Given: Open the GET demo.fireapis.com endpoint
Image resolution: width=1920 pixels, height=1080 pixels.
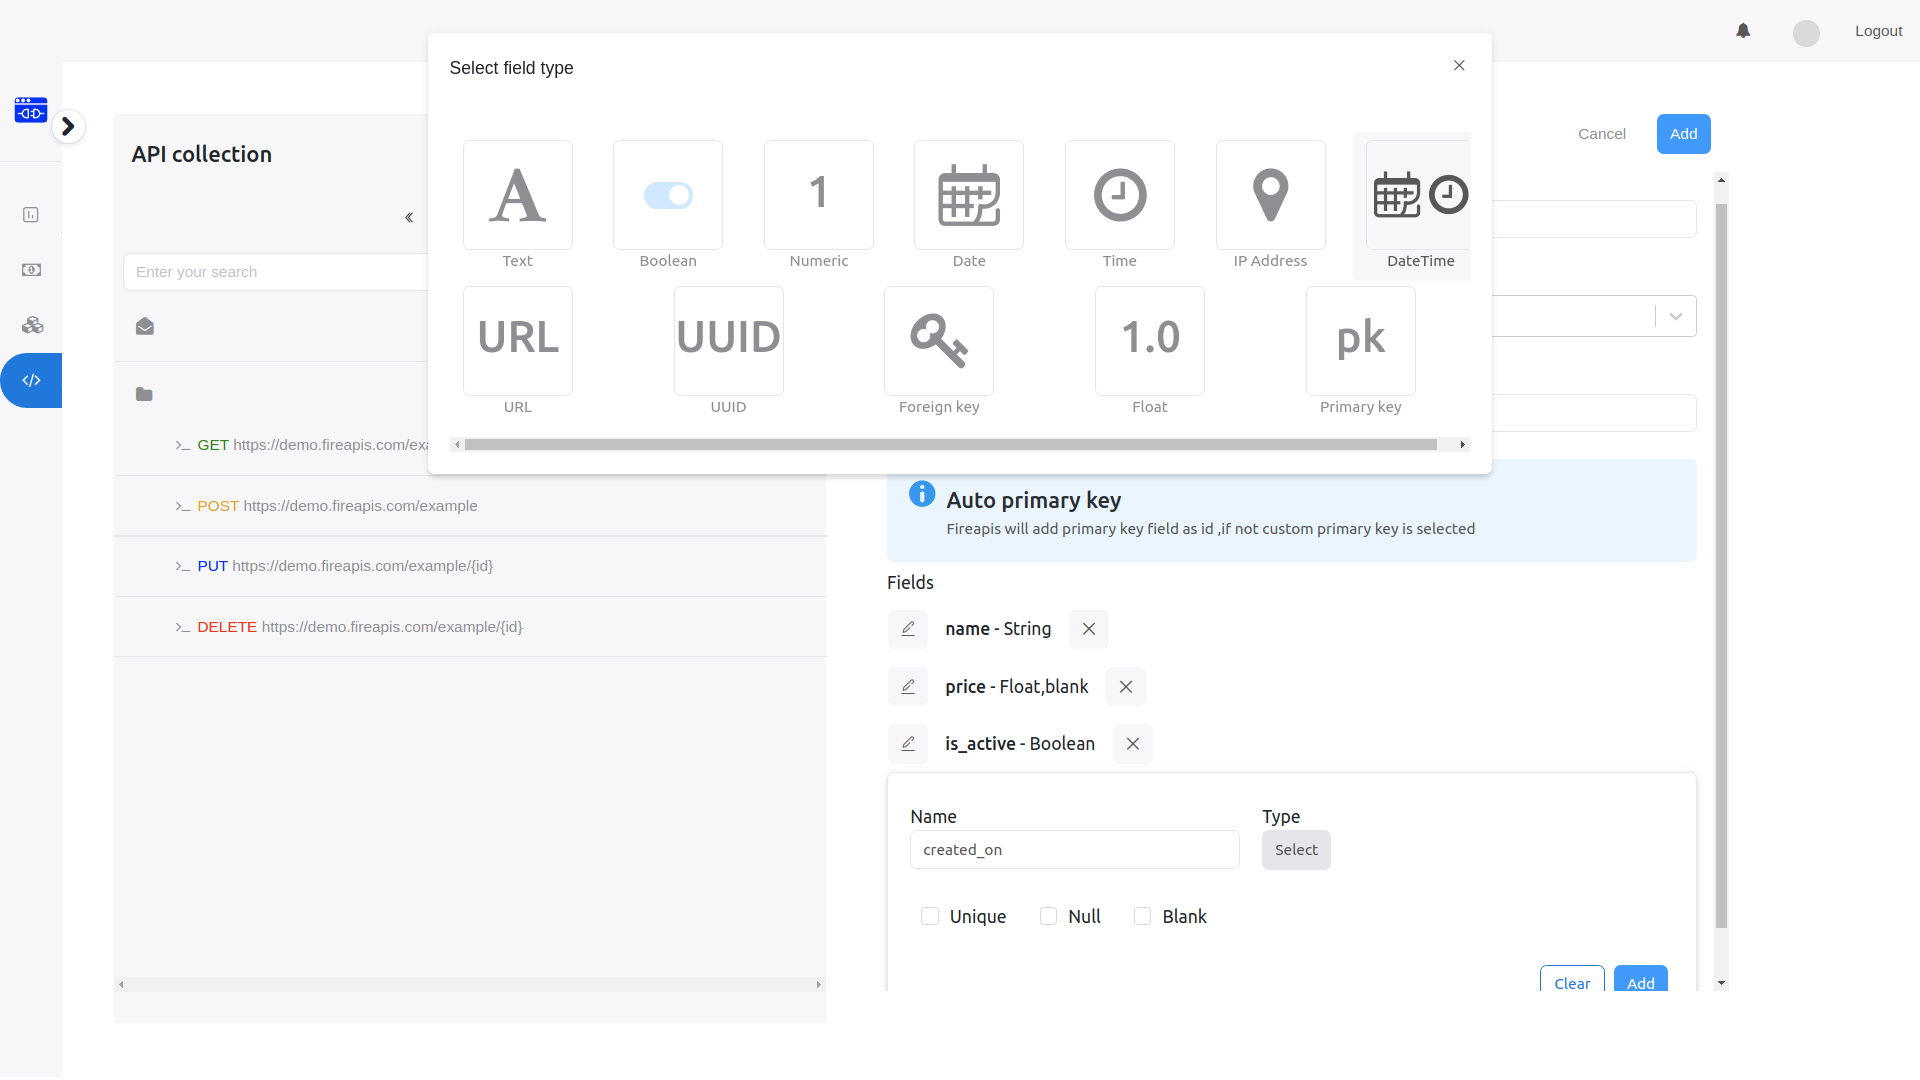Looking at the screenshot, I should [x=301, y=445].
